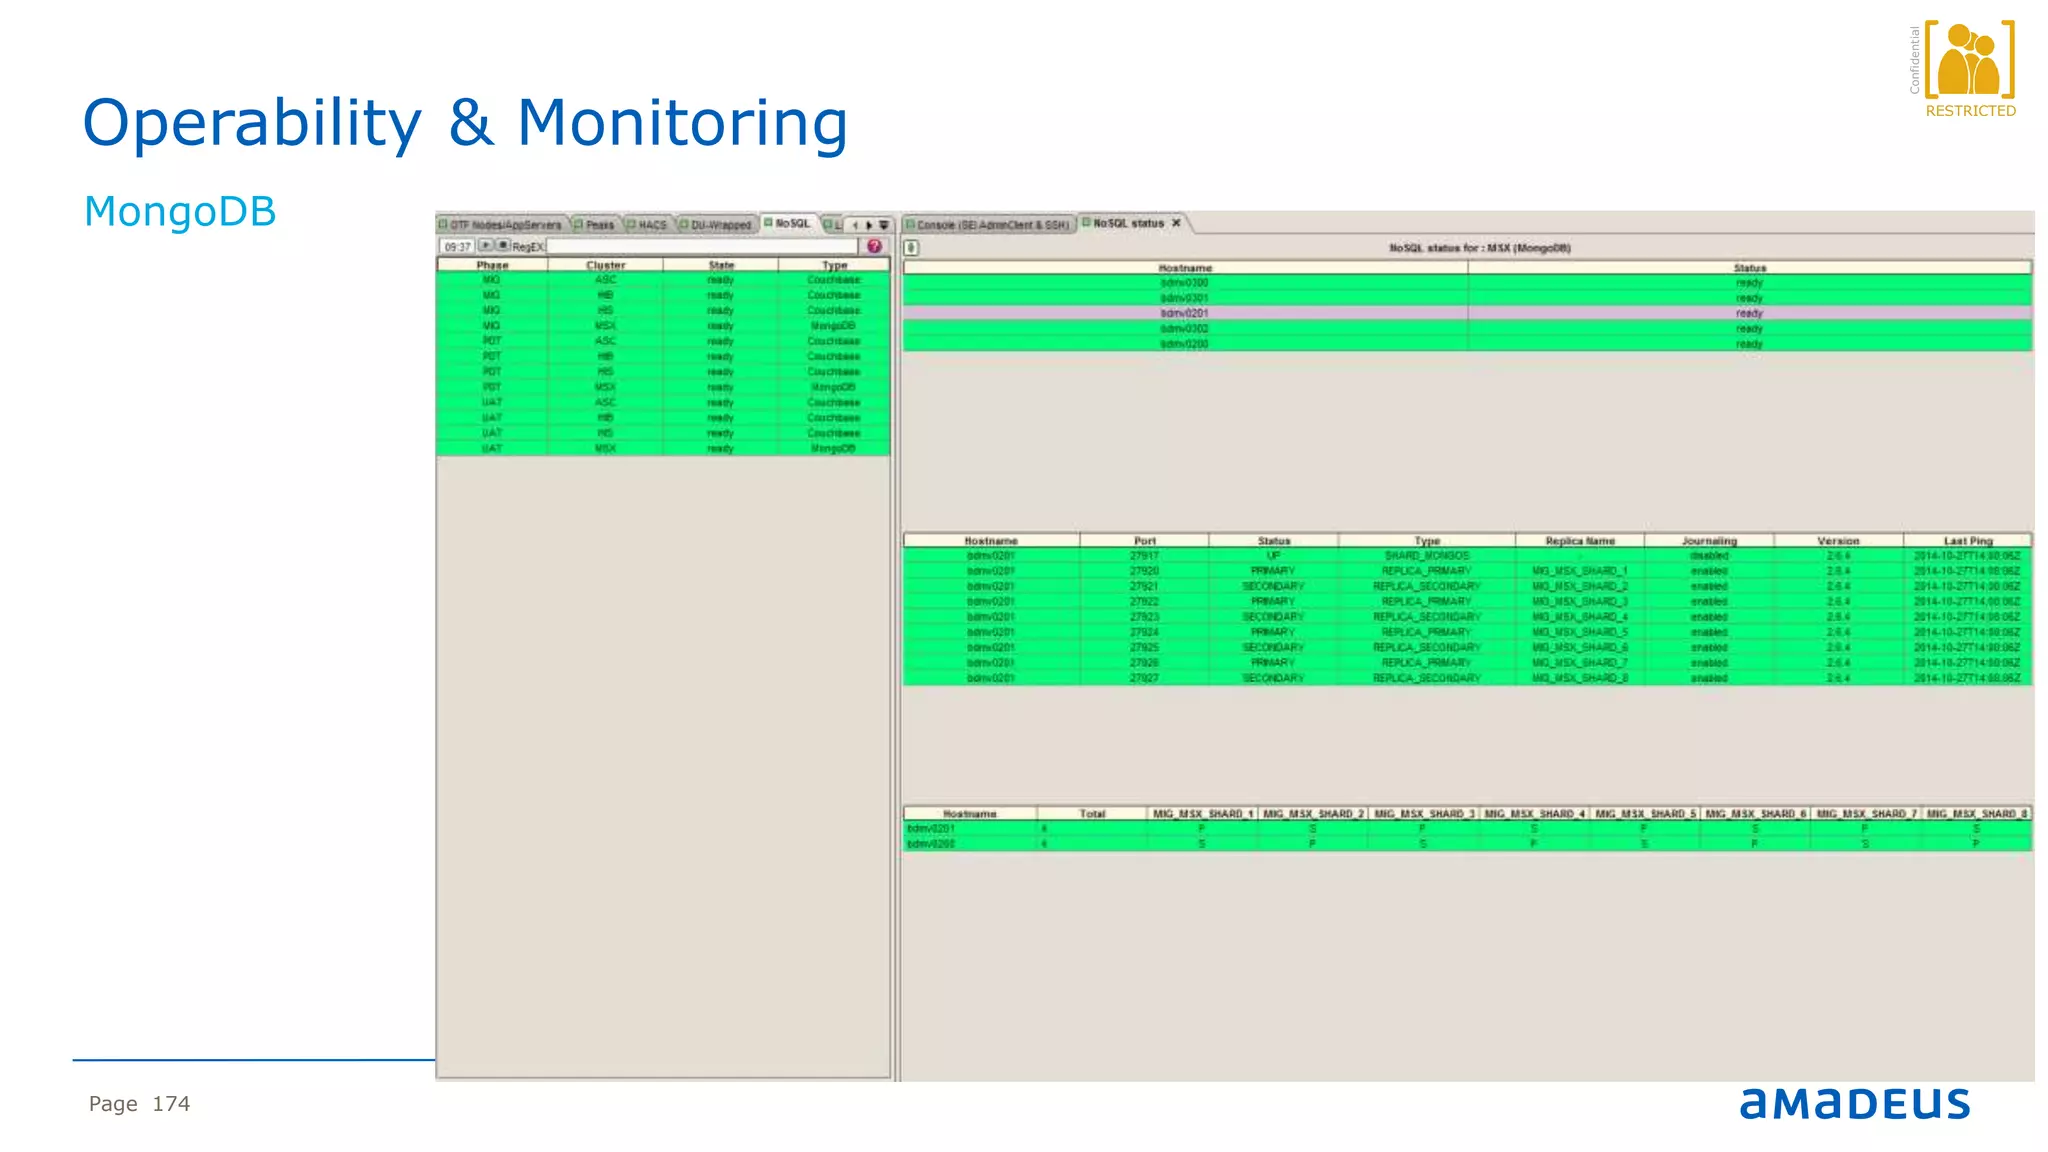Image resolution: width=2048 pixels, height=1152 pixels.
Task: Click the Version column header
Action: (1838, 540)
